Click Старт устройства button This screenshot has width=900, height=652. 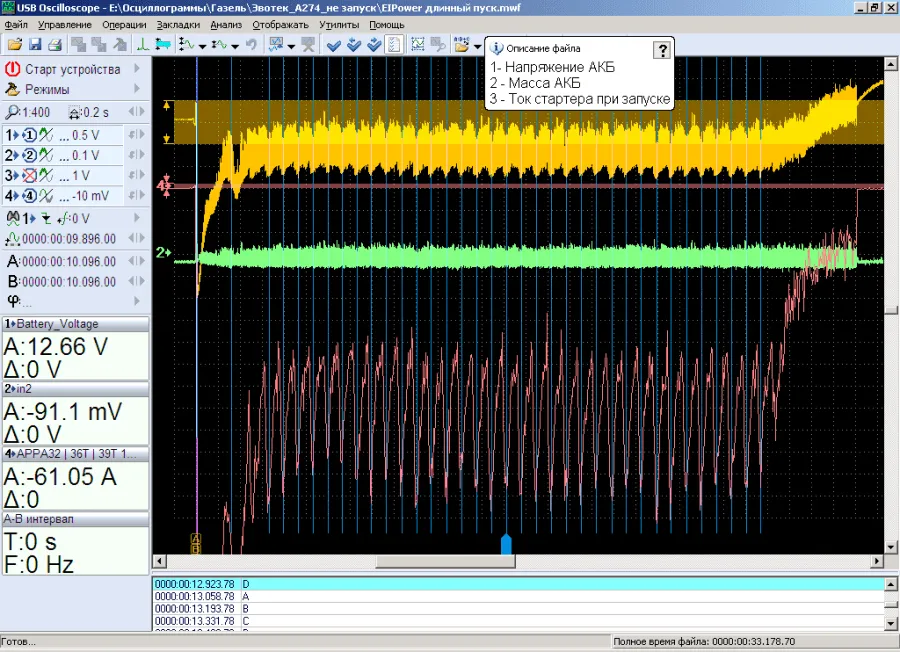coord(72,69)
